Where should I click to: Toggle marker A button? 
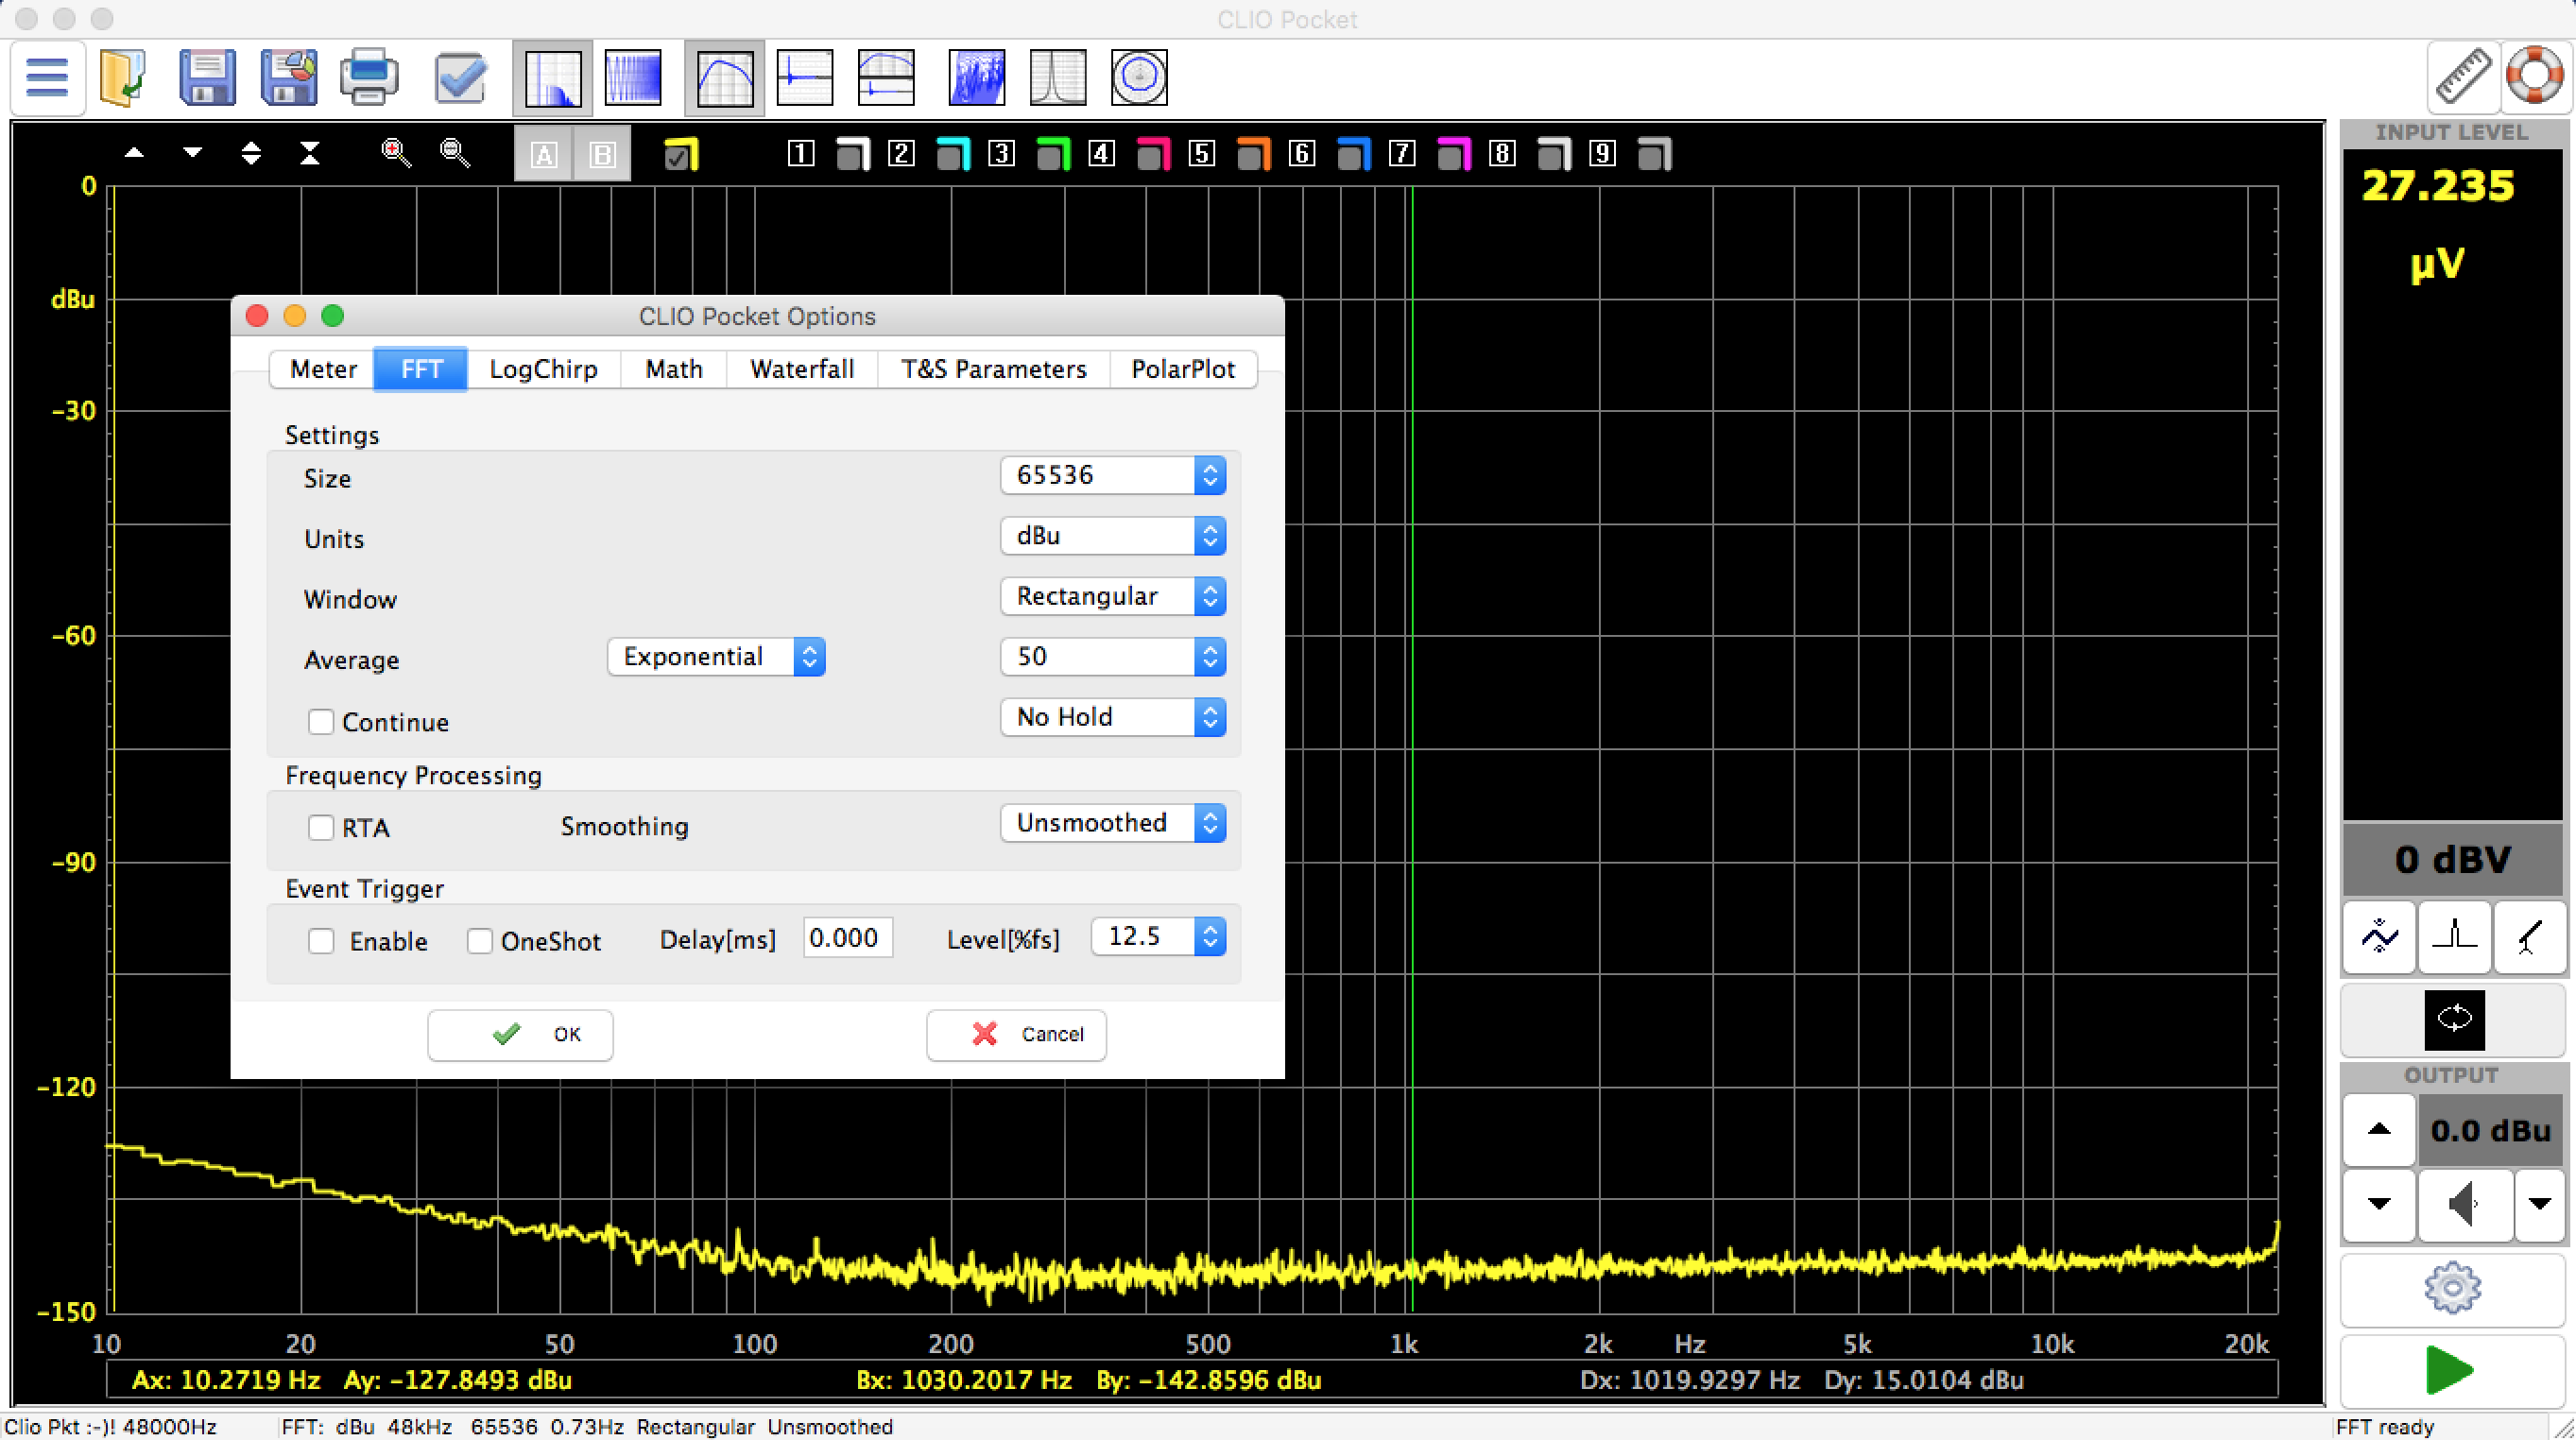click(543, 154)
